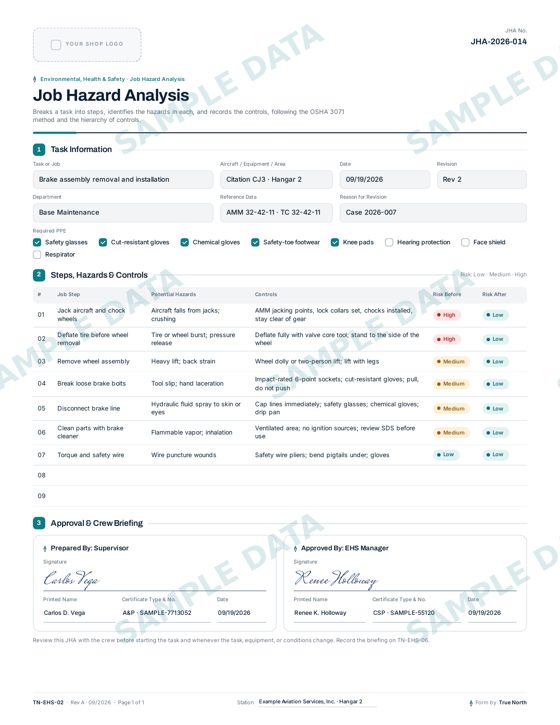Click Reason for Revision field
This screenshot has width=560, height=725.
(433, 212)
